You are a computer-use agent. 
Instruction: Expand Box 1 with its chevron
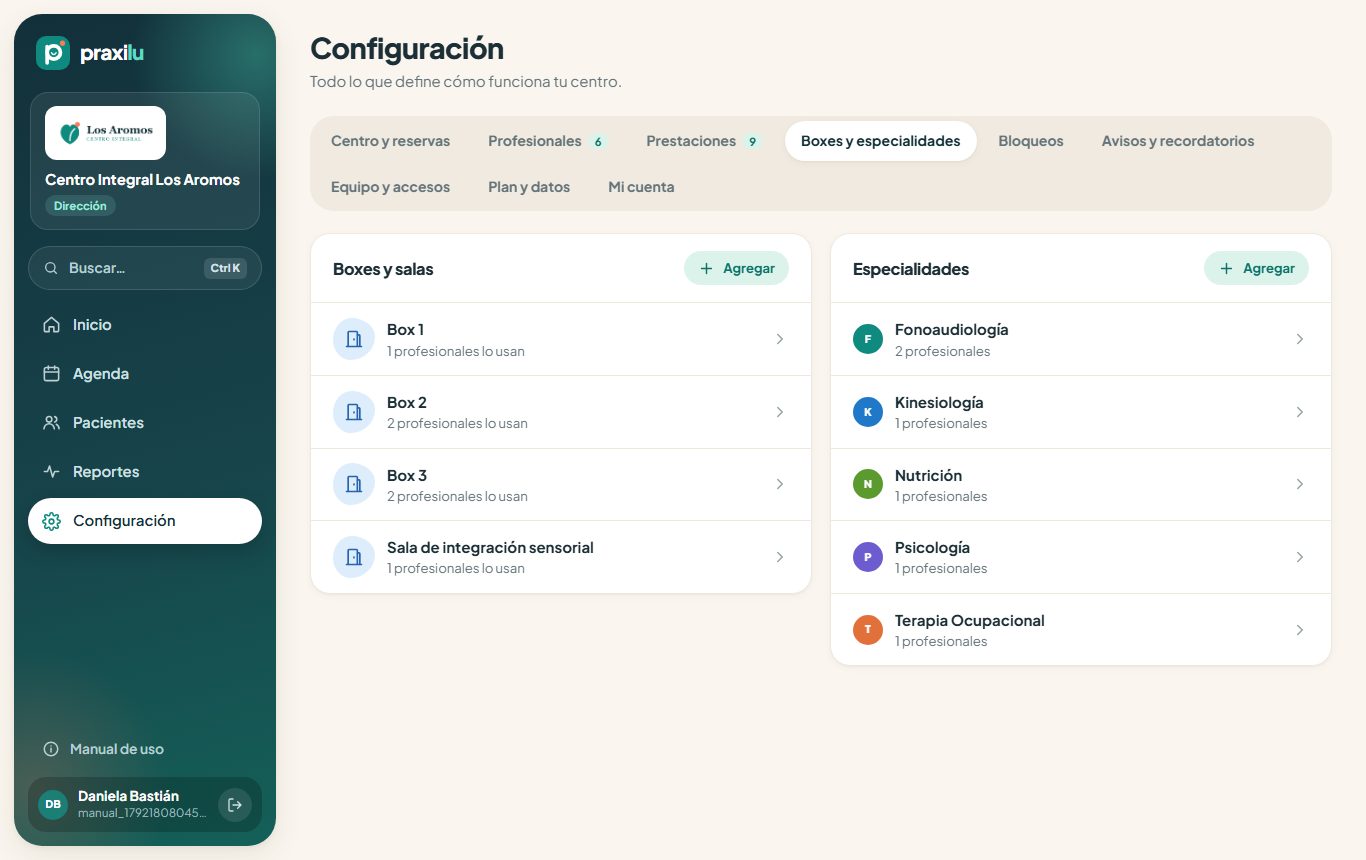[x=780, y=339]
